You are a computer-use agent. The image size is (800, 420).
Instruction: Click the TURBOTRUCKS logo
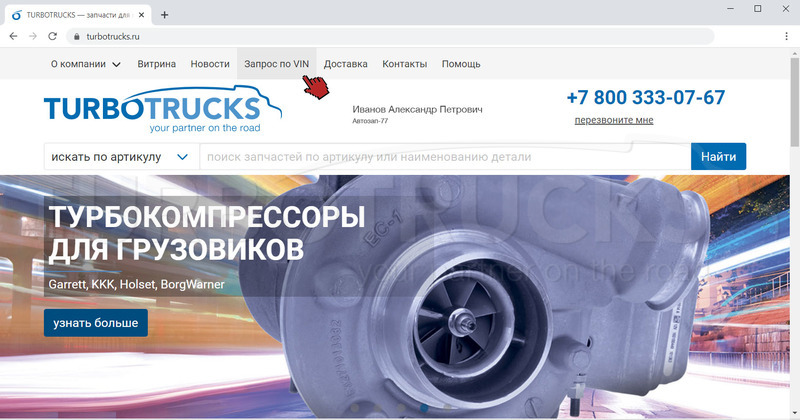point(162,110)
